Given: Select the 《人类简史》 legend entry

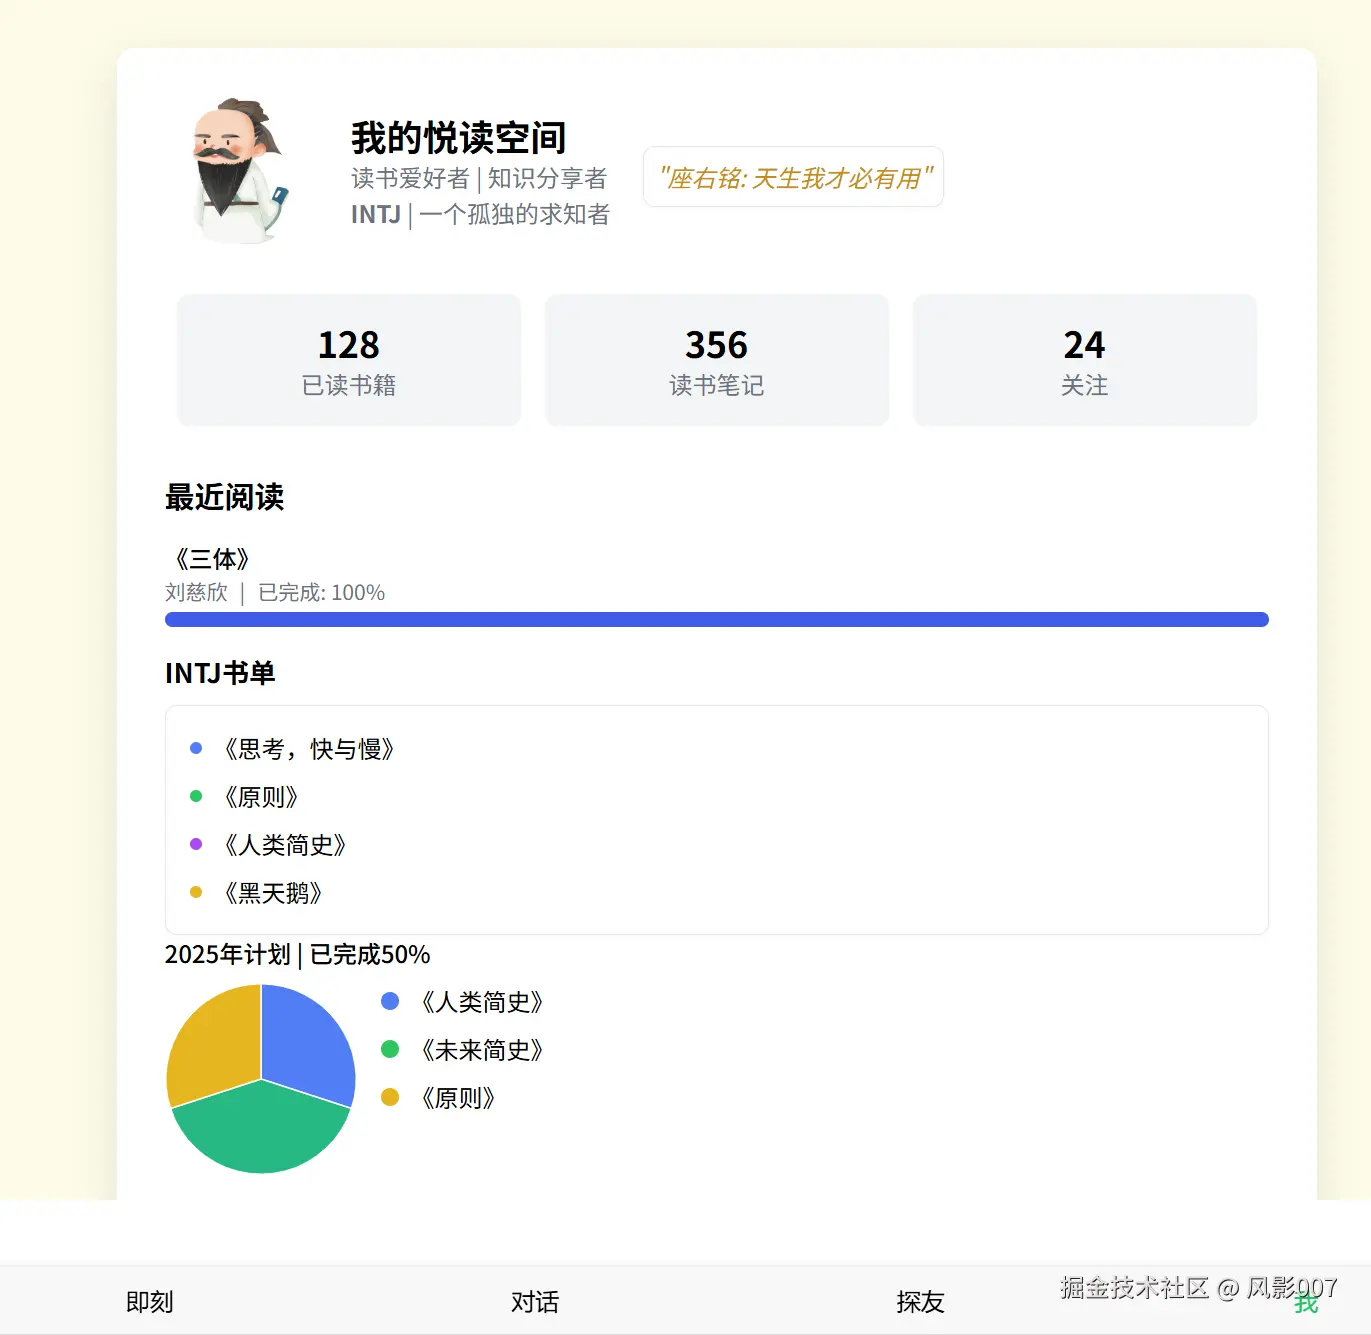Looking at the screenshot, I should (x=483, y=1001).
